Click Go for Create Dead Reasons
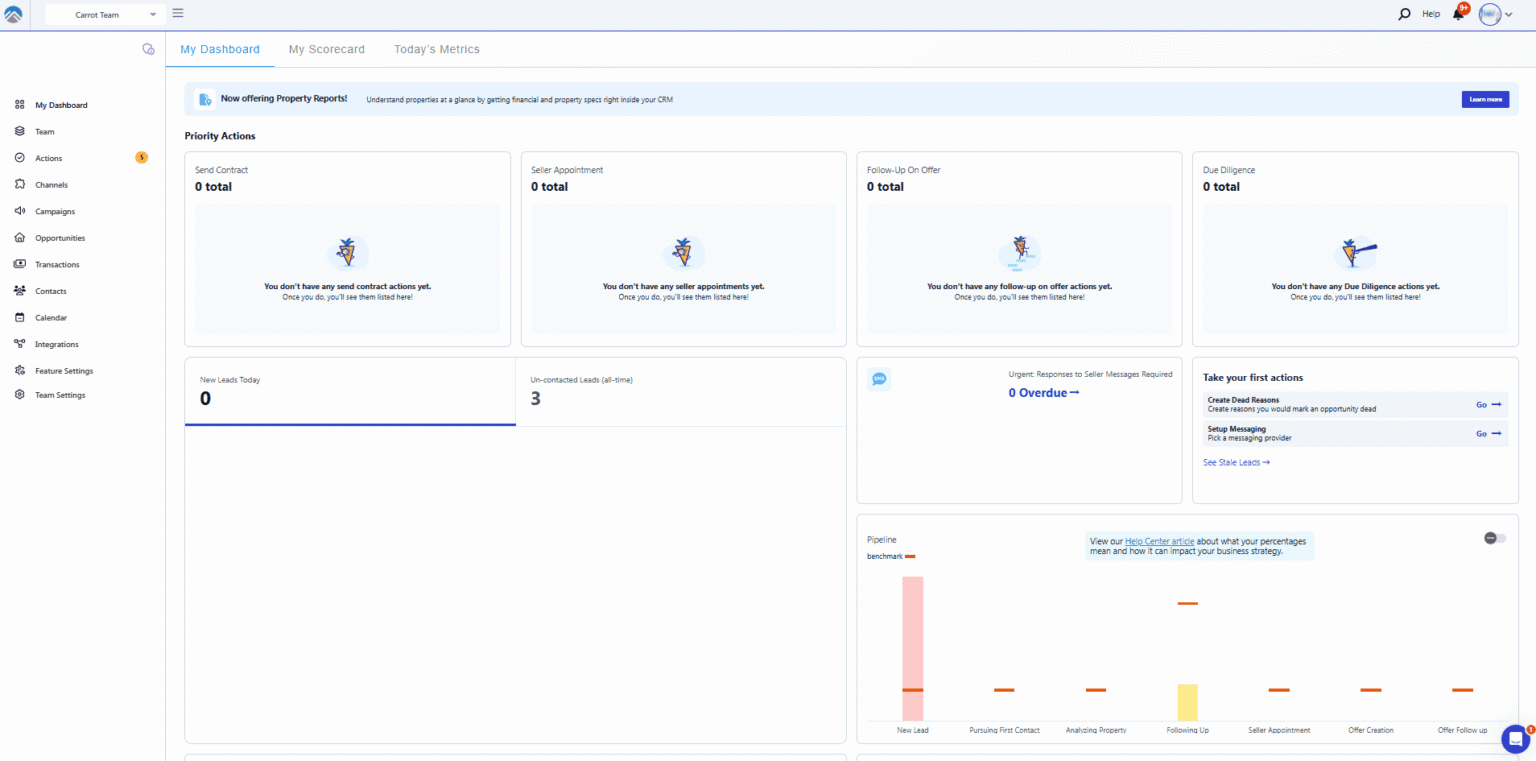The image size is (1536, 761). coord(1488,405)
